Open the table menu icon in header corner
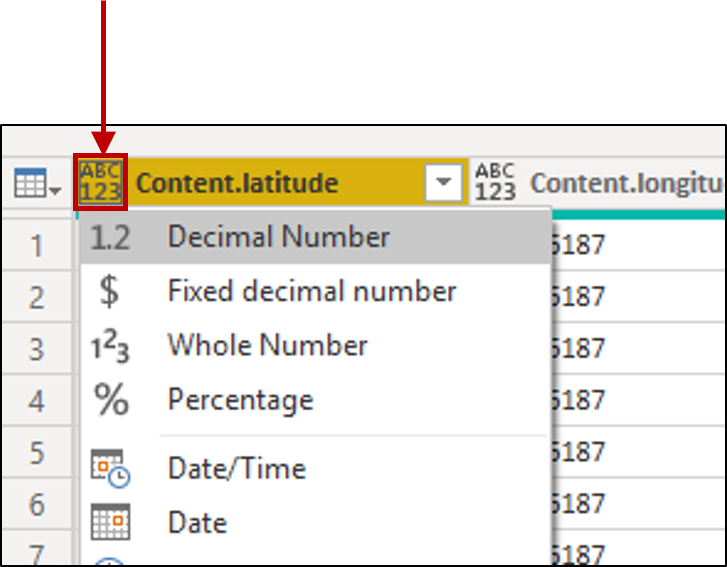 pyautogui.click(x=37, y=183)
